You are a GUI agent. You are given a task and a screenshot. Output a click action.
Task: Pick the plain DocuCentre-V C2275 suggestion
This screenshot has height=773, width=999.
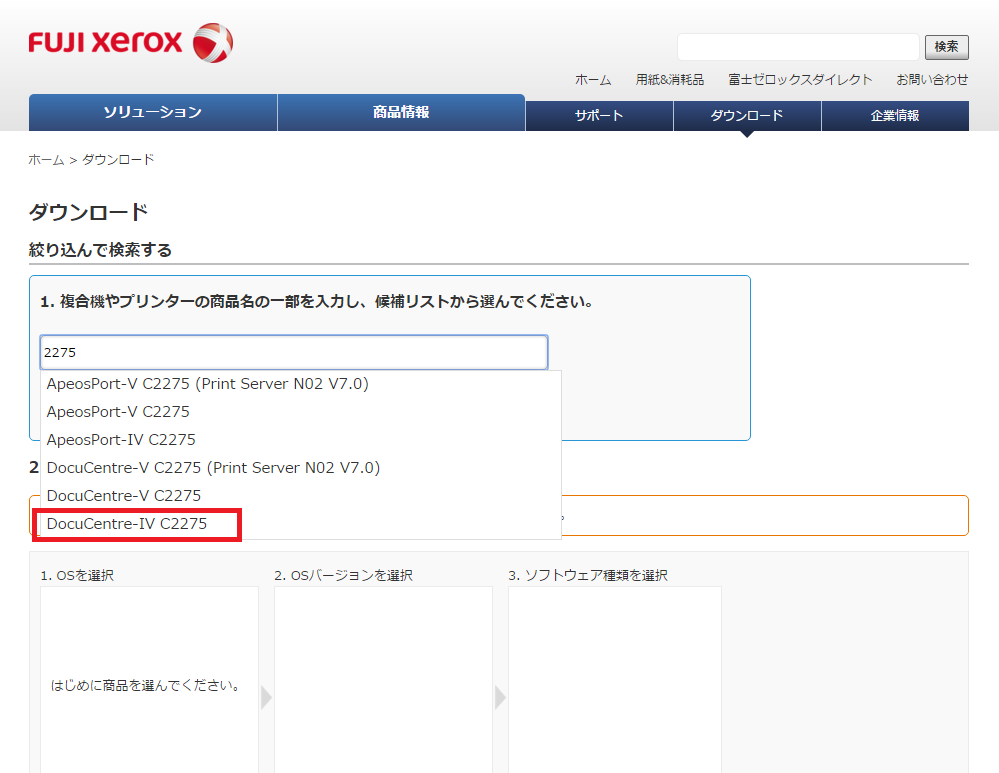124,496
